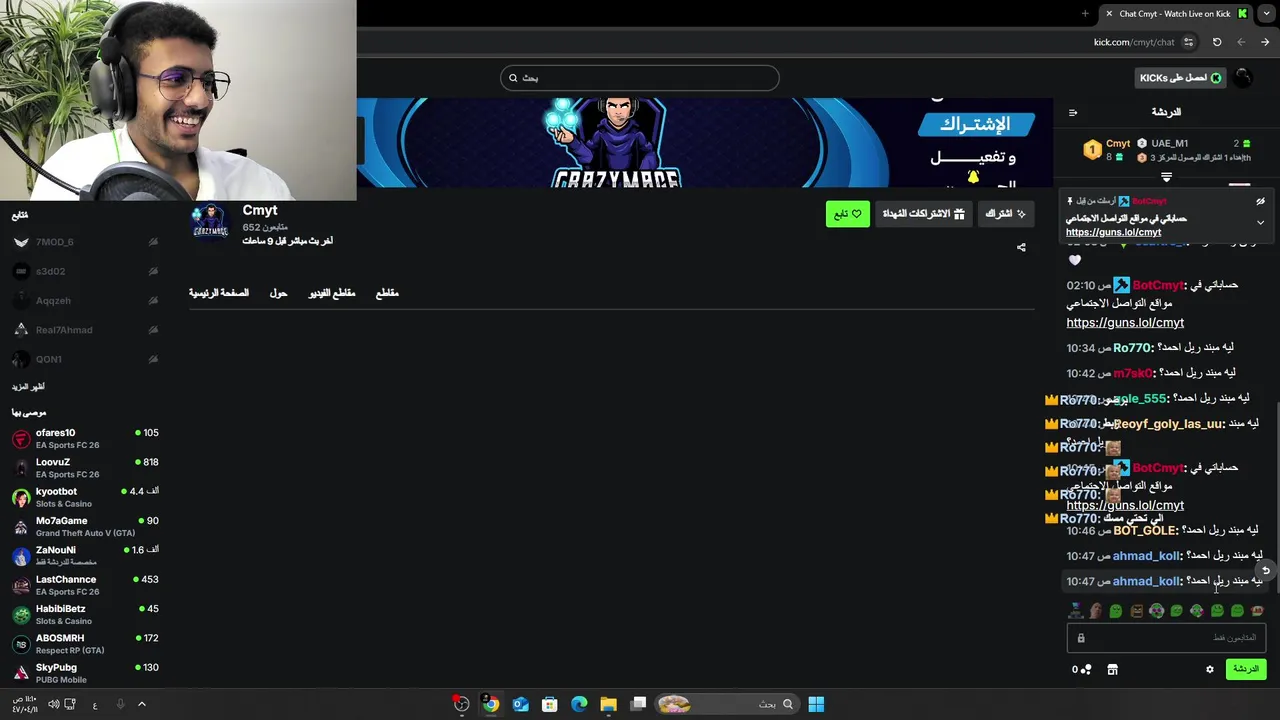
Task: Open the home page tab
Action: [x=219, y=293]
